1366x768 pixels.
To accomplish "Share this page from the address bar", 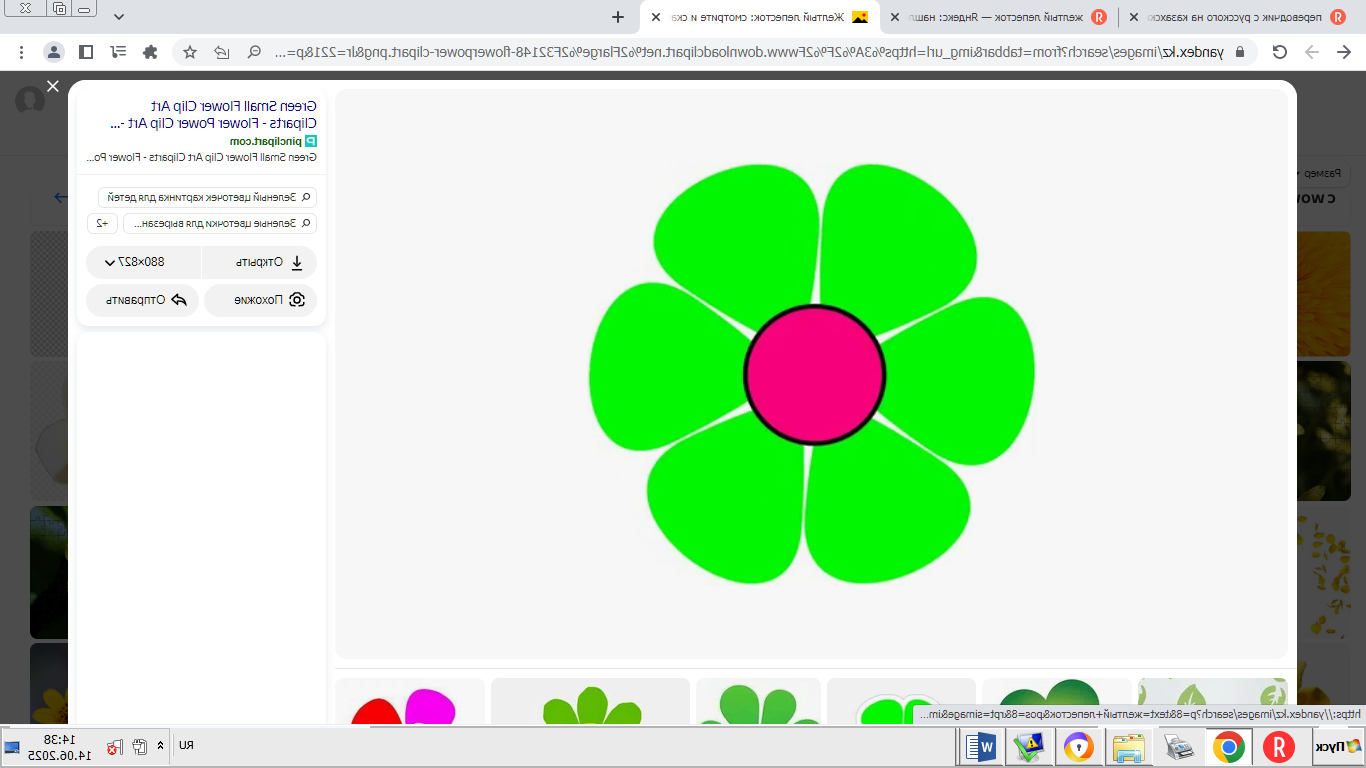I will click(x=222, y=52).
